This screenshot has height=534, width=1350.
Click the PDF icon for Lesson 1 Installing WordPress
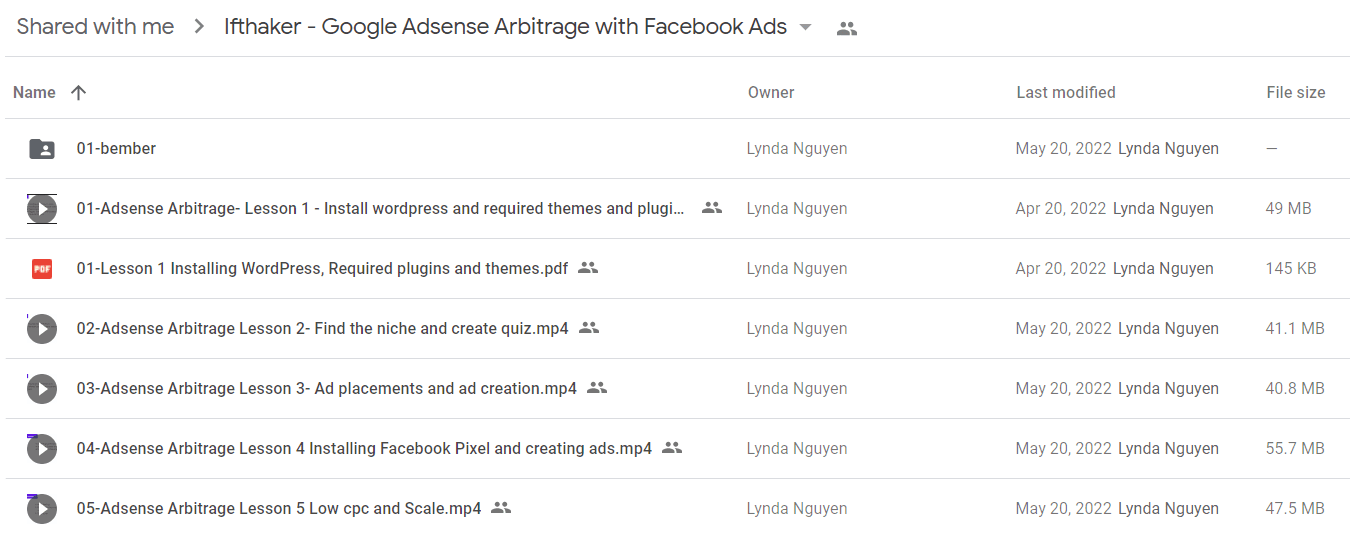click(42, 269)
